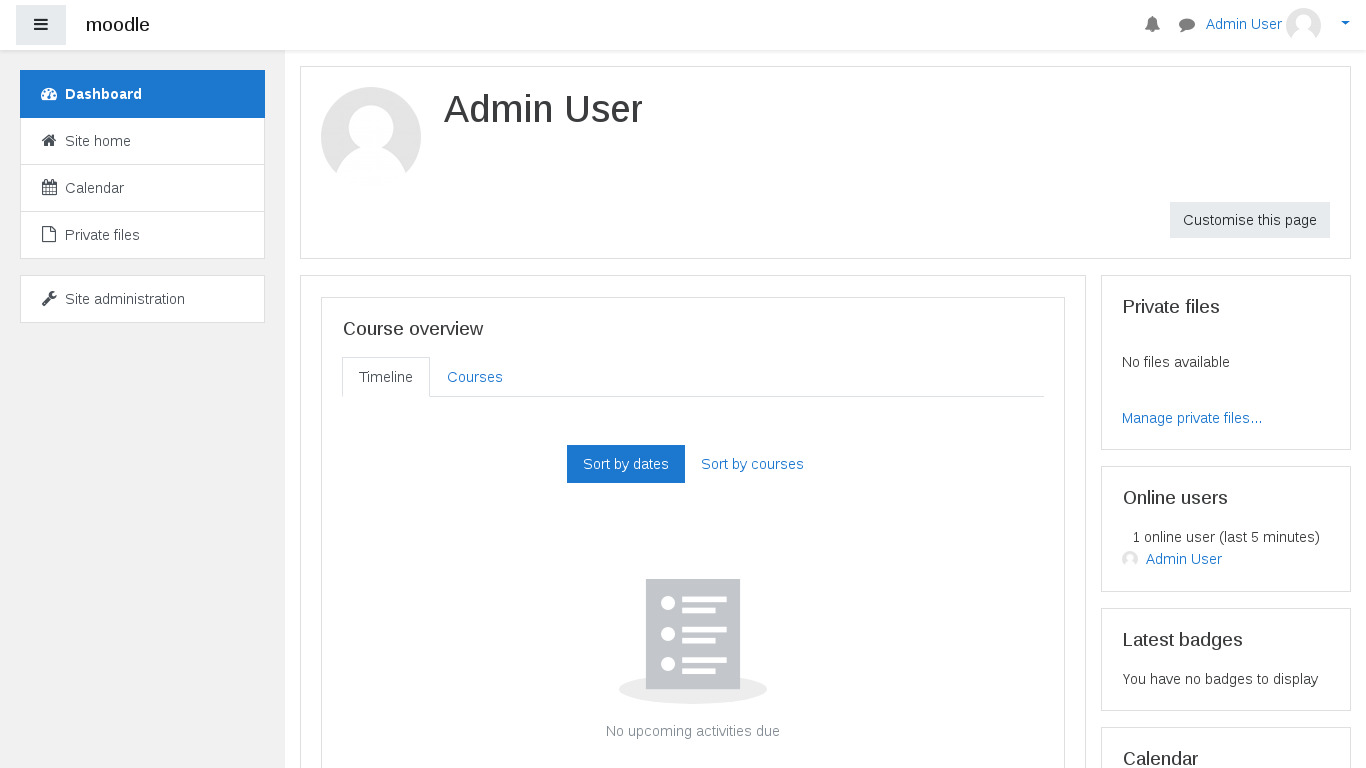Click the Site administration wrench icon
The width and height of the screenshot is (1366, 768).
49,299
